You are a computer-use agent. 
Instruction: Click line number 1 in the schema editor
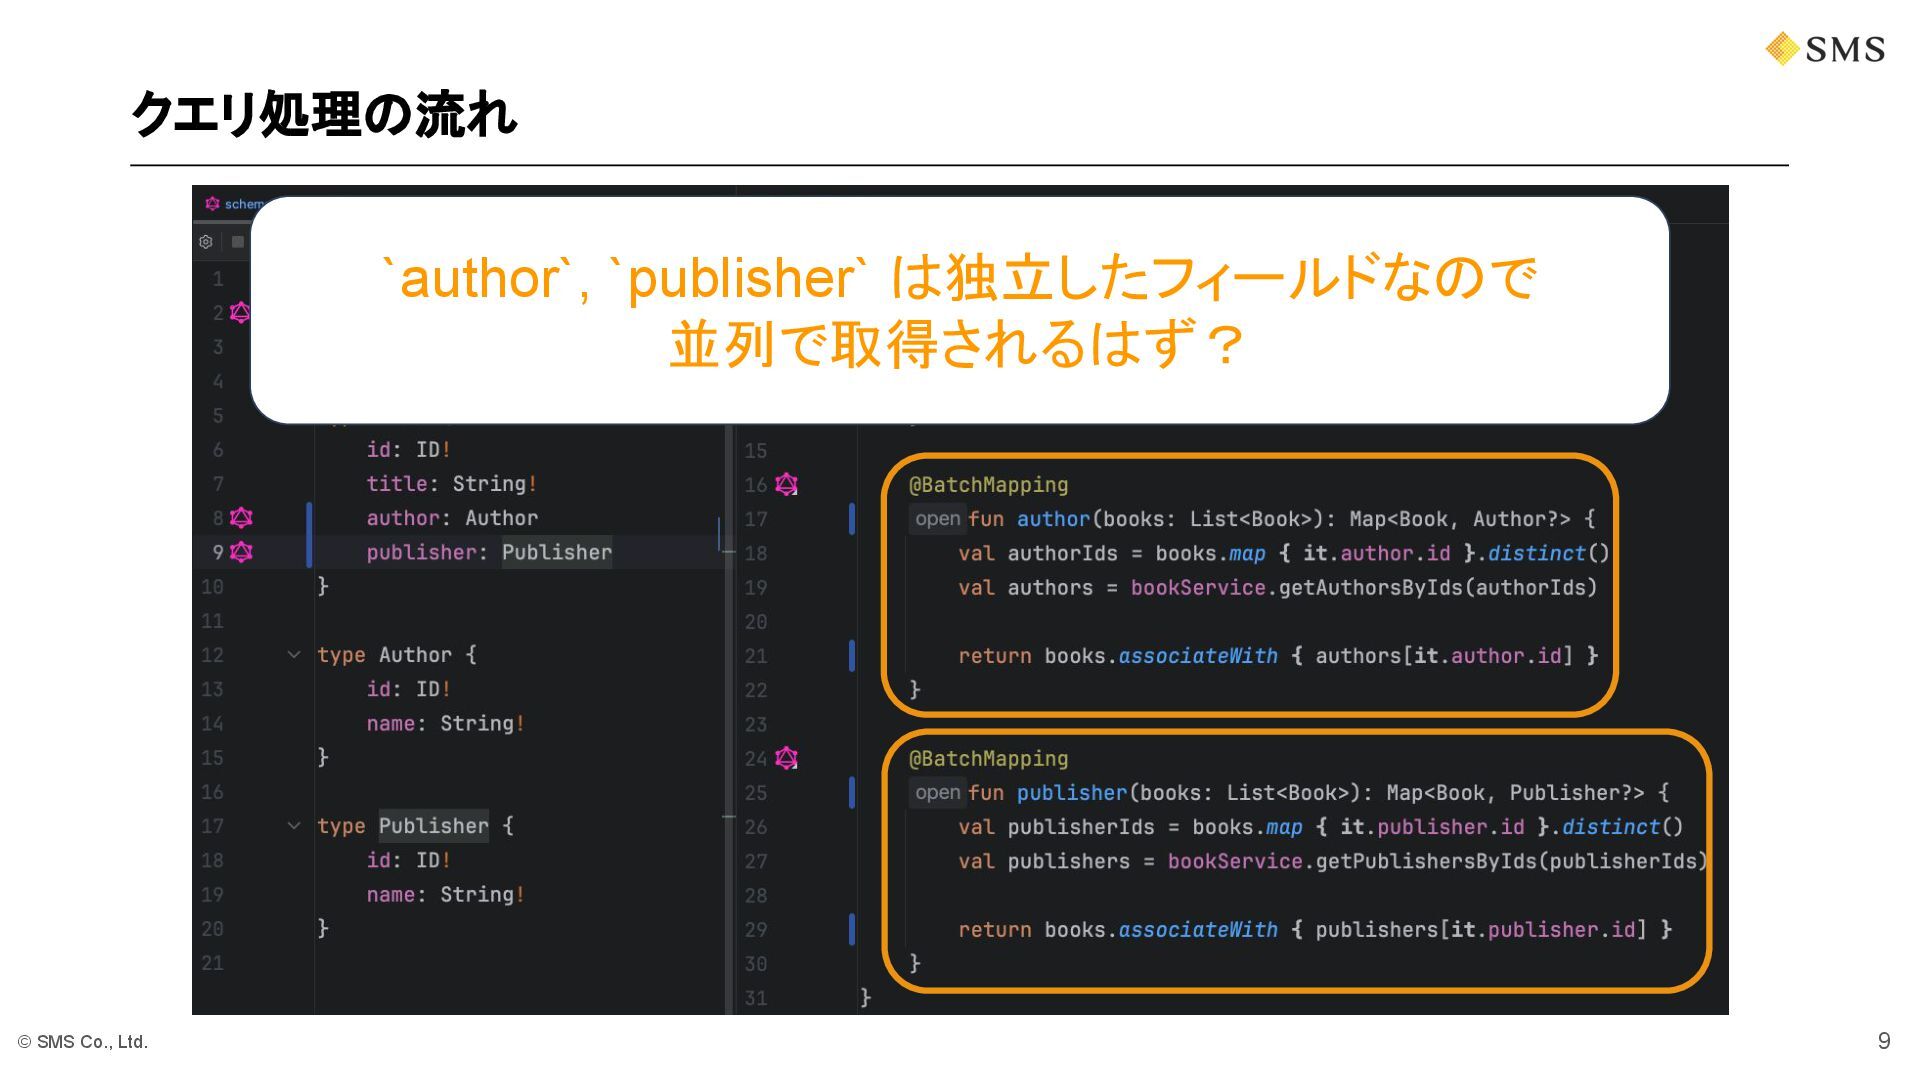coord(217,279)
